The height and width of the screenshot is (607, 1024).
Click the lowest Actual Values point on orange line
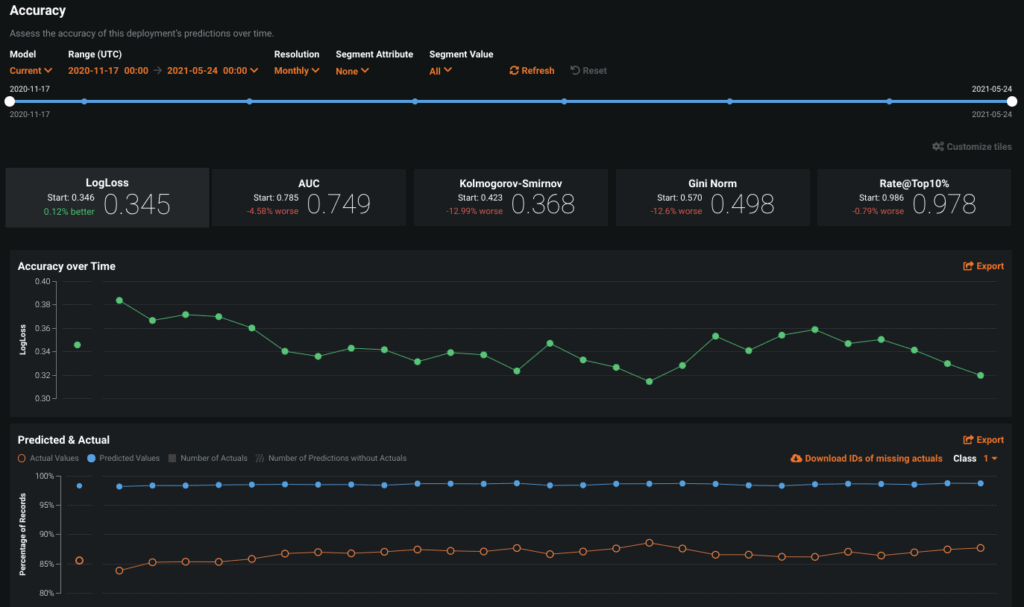(x=120, y=570)
